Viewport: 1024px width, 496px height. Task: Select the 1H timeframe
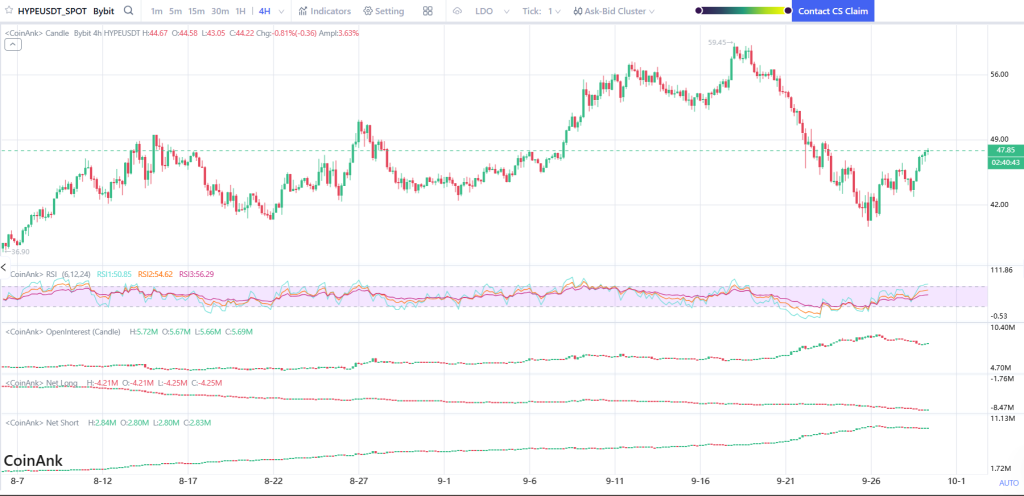tap(241, 11)
